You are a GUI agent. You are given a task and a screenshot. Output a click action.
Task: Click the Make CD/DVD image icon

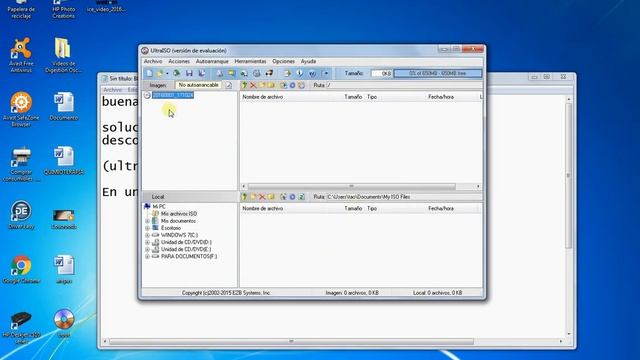click(x=220, y=73)
